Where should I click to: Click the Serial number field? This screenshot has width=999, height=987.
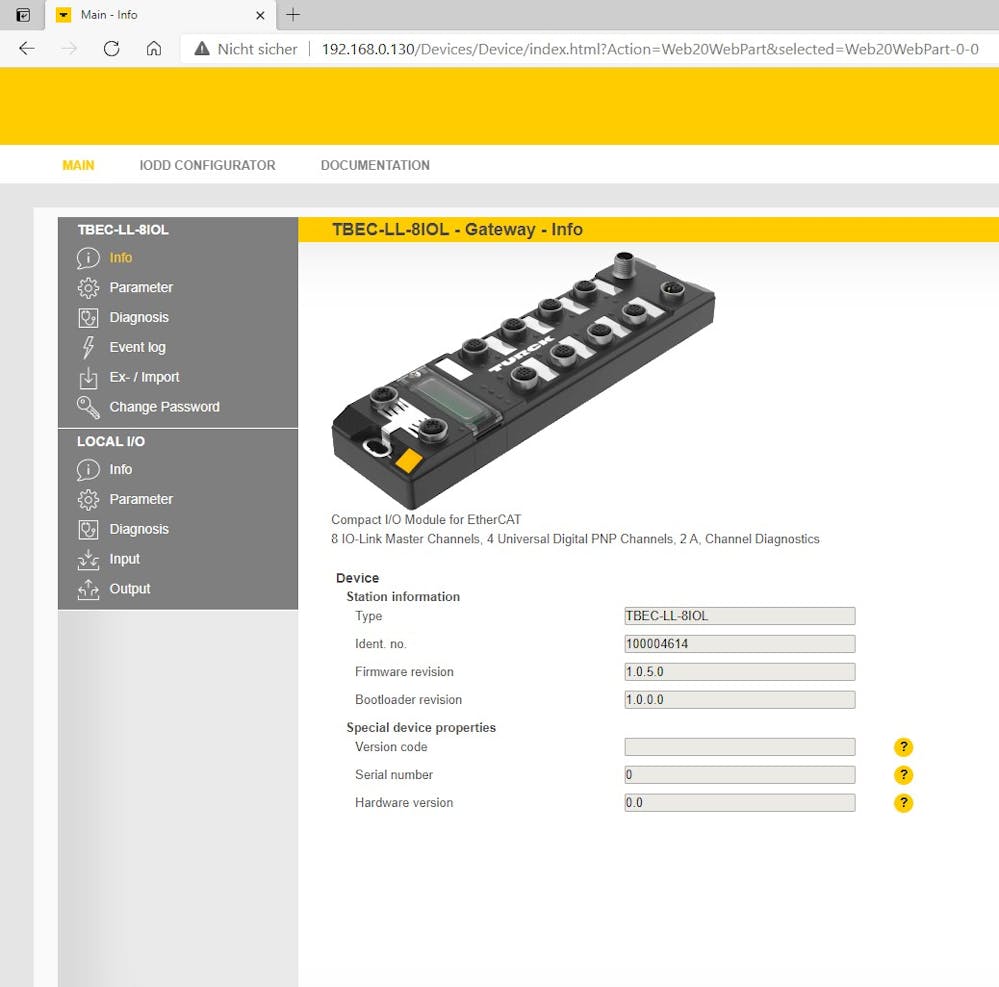(740, 775)
